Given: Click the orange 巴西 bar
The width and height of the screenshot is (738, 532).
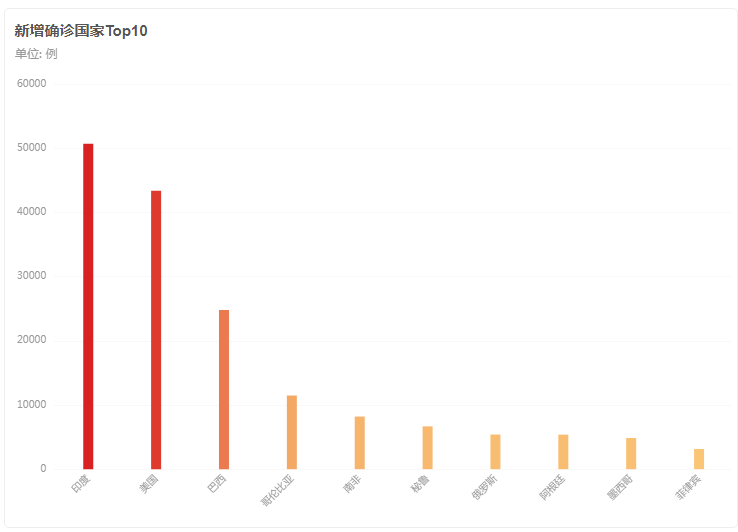Looking at the screenshot, I should coord(224,389).
